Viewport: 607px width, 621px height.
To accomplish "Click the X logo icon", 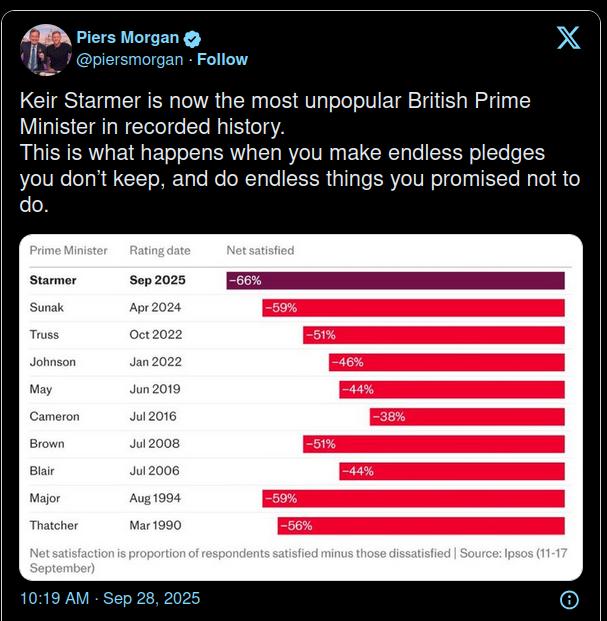I will click(x=567, y=39).
